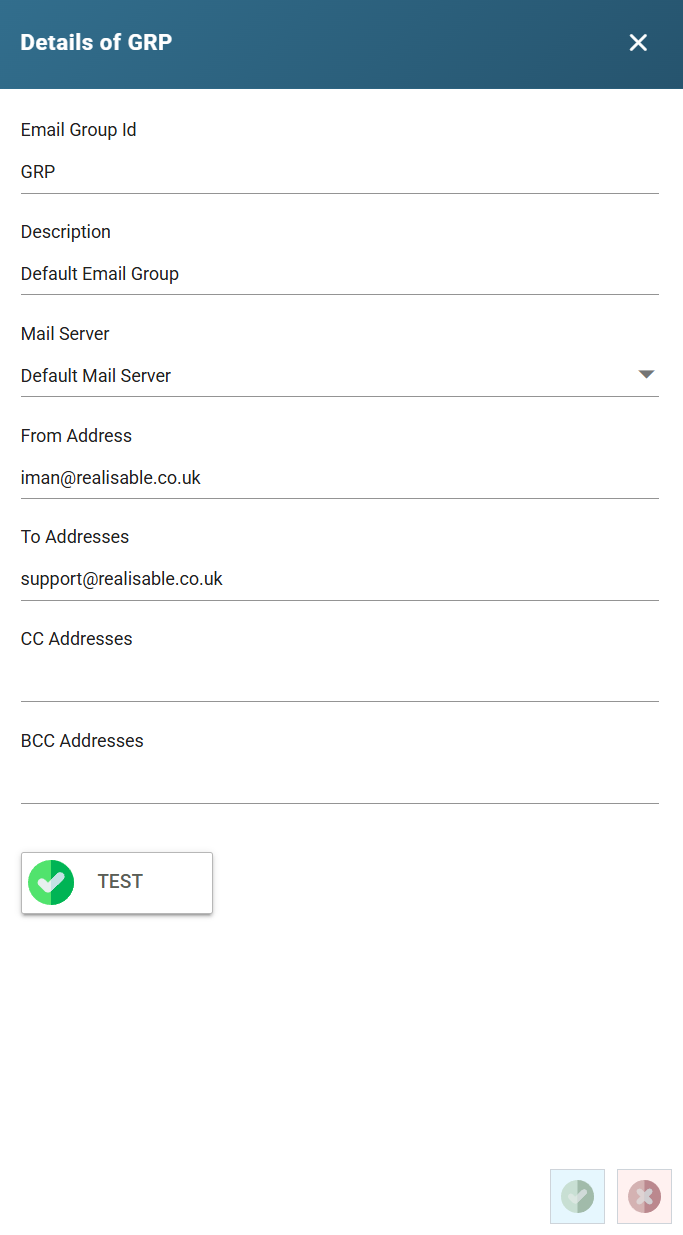Expand the Mail Server dropdown arrow

[x=646, y=375]
